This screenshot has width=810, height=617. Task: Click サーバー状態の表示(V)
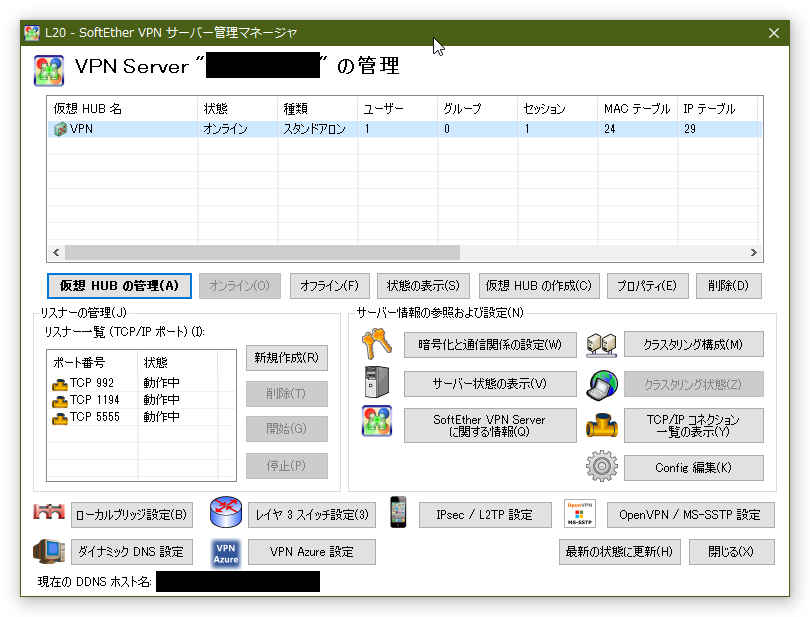pyautogui.click(x=490, y=384)
